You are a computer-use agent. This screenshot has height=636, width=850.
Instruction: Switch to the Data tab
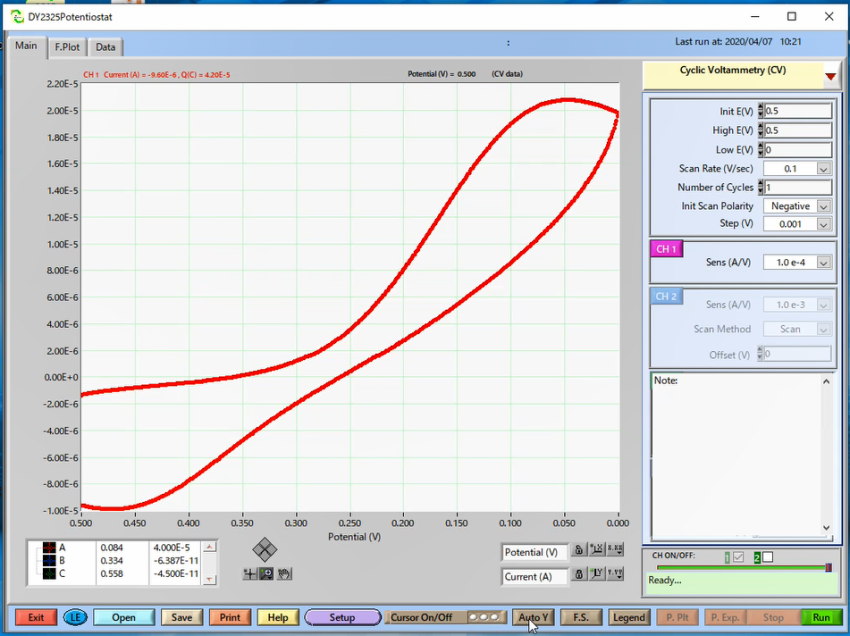(105, 47)
